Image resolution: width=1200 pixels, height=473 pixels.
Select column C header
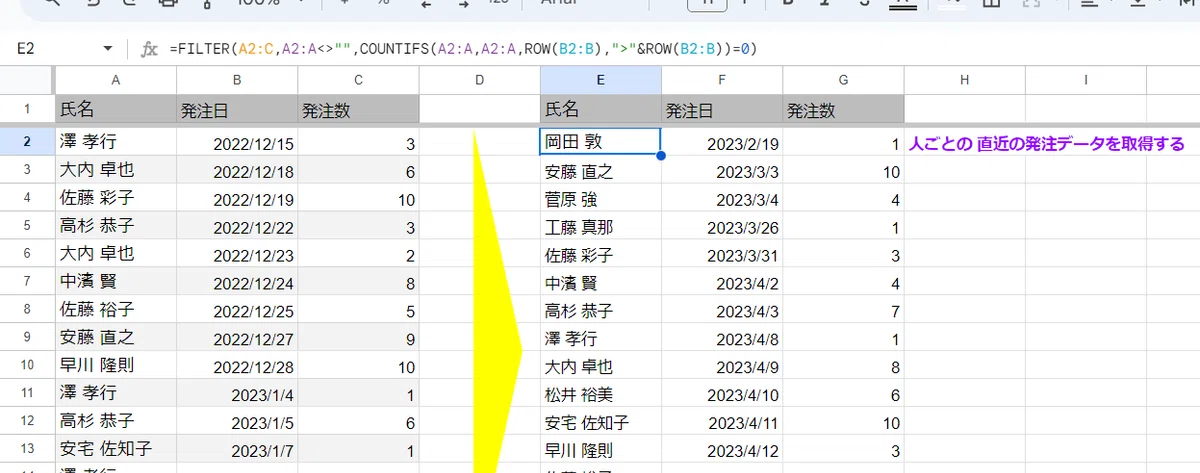[x=358, y=79]
